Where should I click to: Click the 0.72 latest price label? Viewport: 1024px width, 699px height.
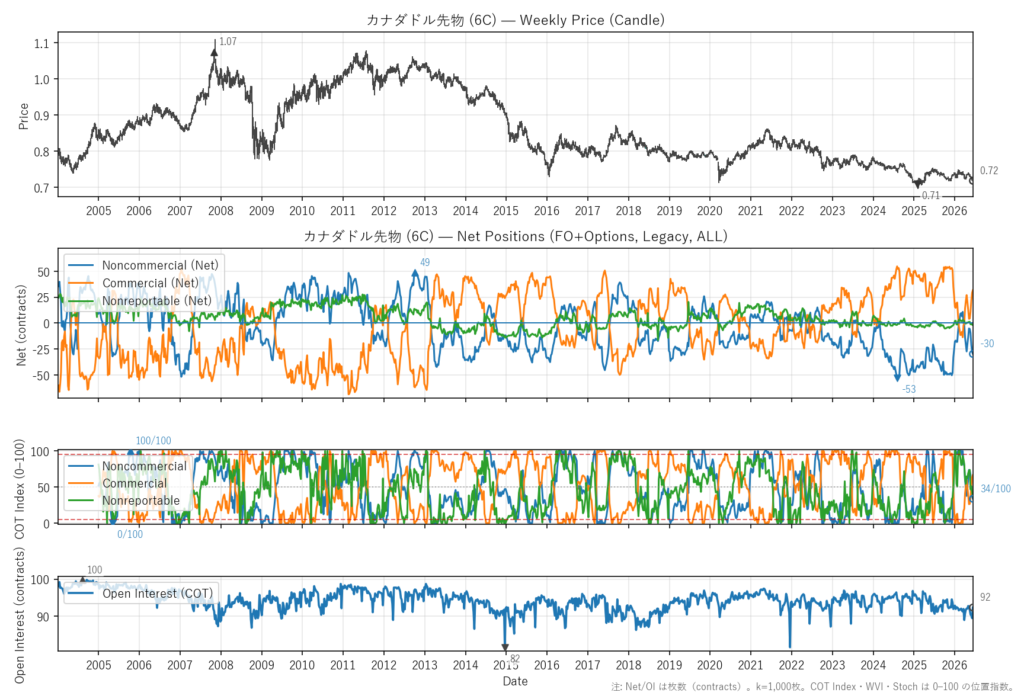pos(989,171)
